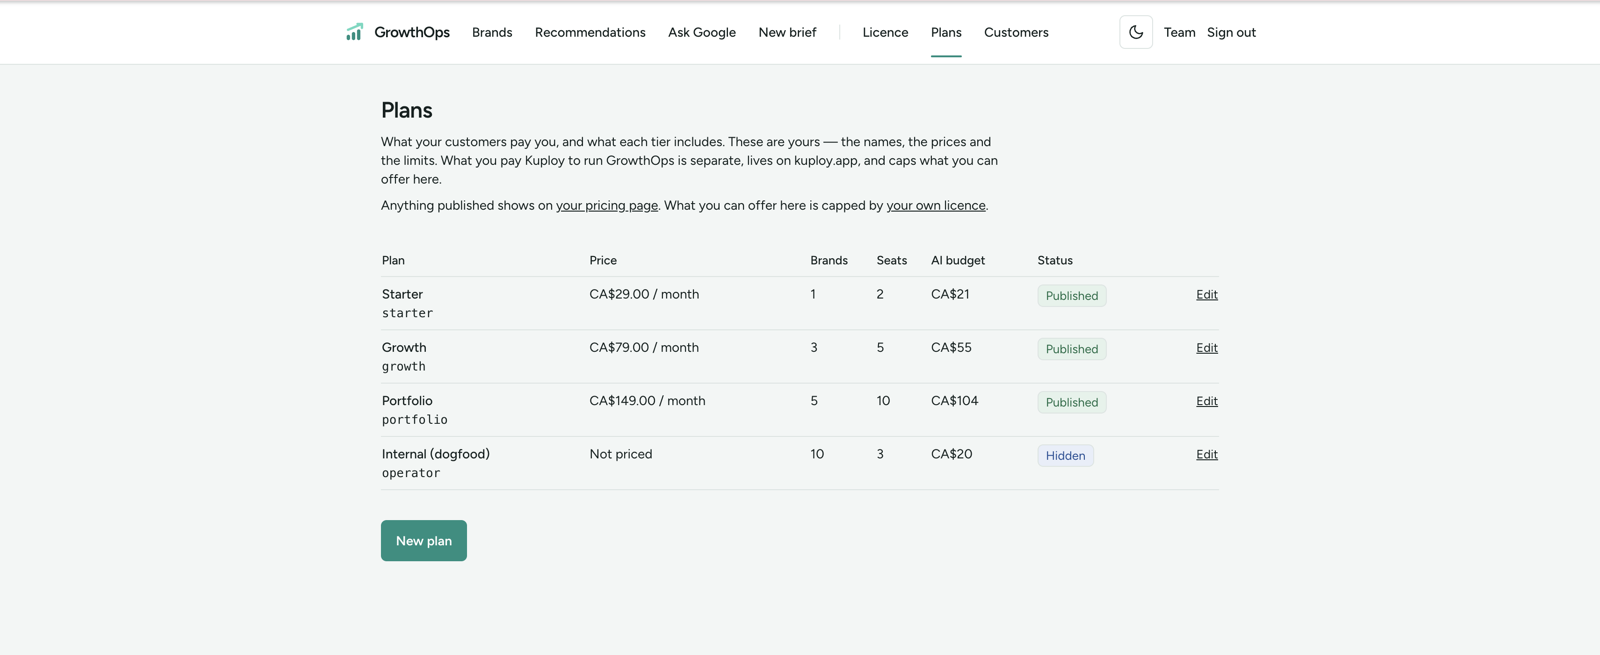The height and width of the screenshot is (655, 1600).
Task: Click the CA$29.00 / month price
Action: pos(644,294)
